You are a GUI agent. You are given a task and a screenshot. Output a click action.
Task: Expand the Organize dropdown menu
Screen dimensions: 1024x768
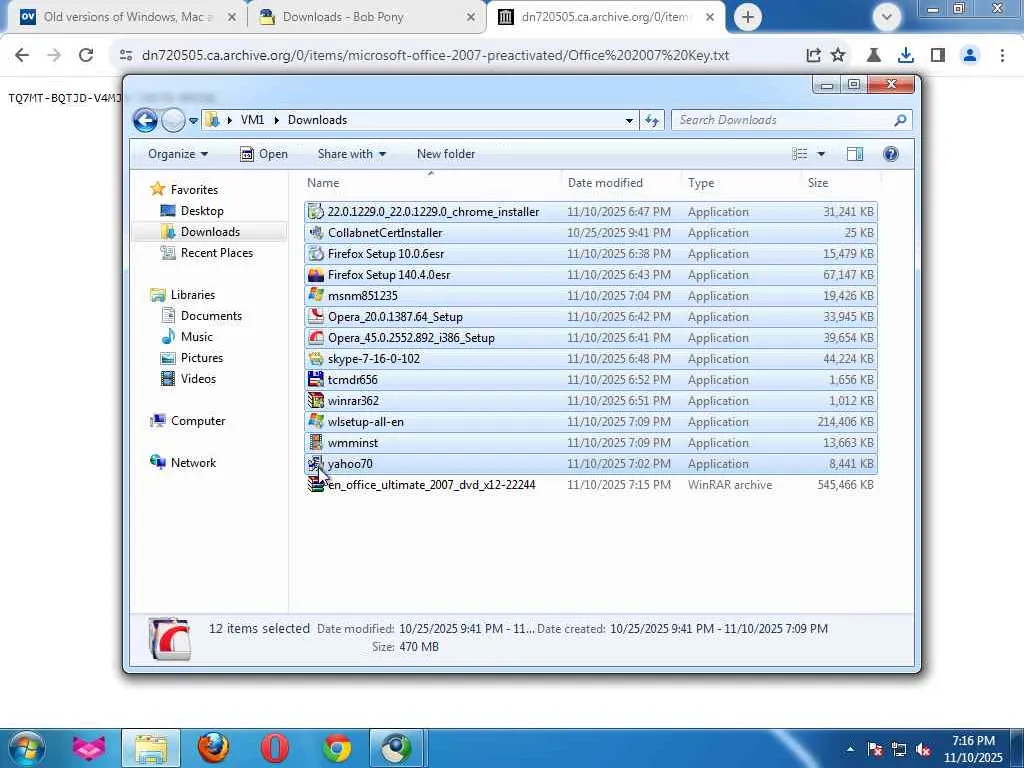(178, 154)
